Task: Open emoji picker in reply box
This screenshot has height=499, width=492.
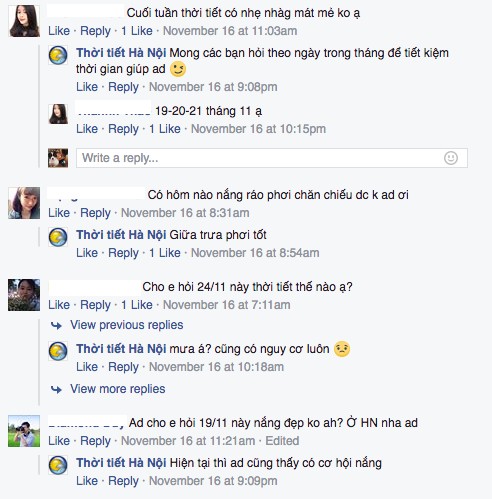Action: 451,158
